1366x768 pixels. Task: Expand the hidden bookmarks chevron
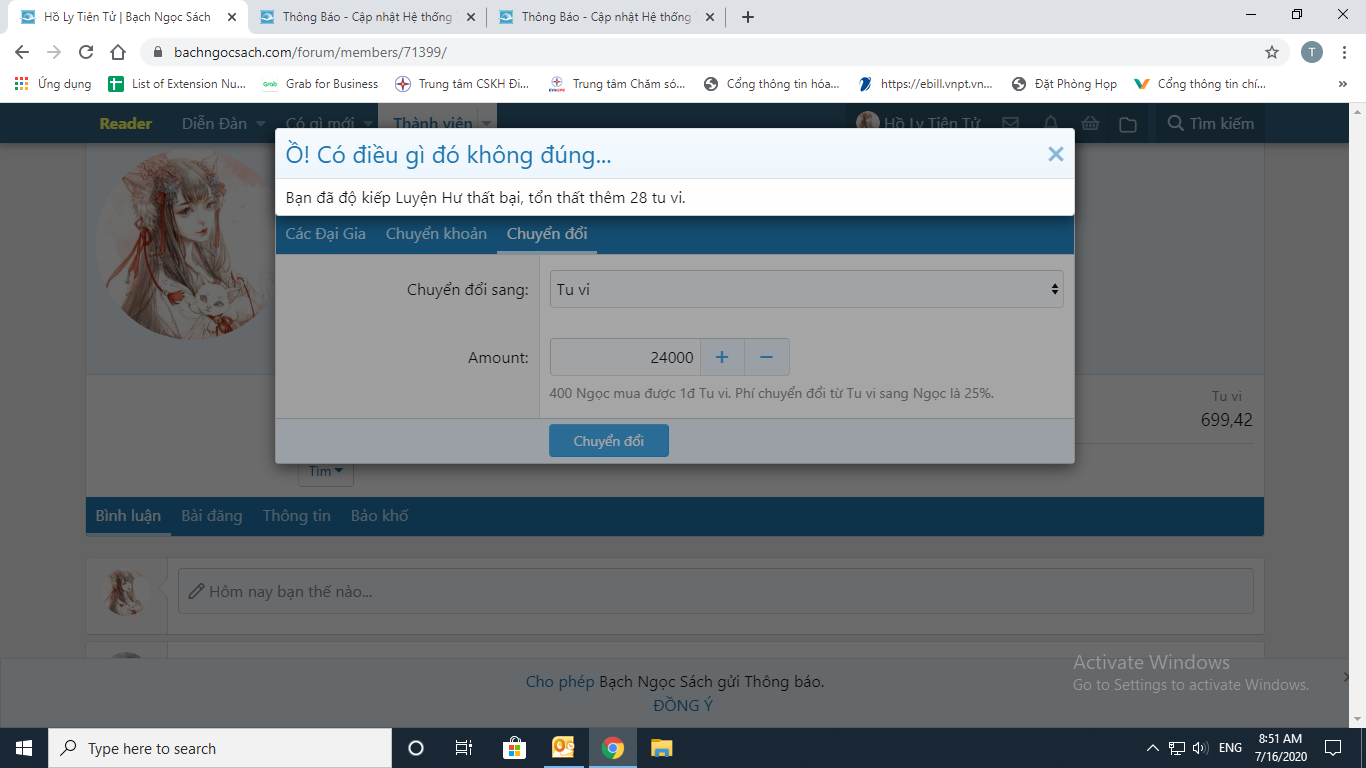click(x=1342, y=84)
